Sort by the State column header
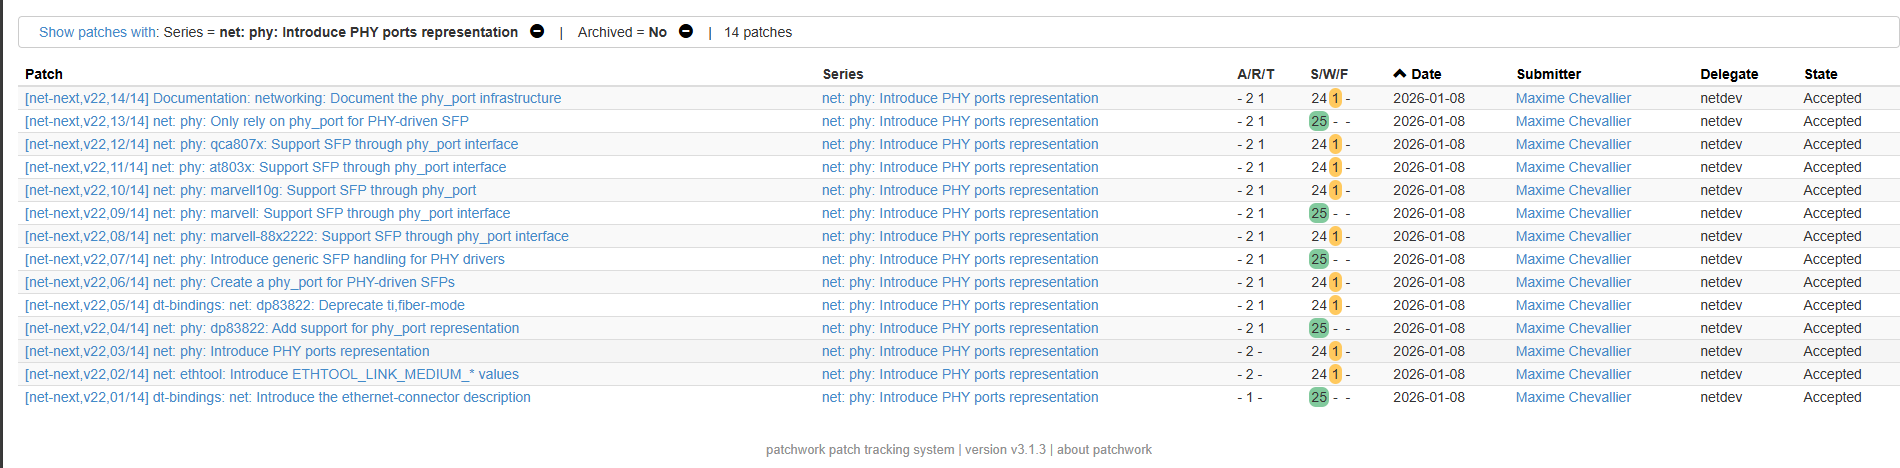Viewport: 1900px width, 468px height. (x=1820, y=74)
